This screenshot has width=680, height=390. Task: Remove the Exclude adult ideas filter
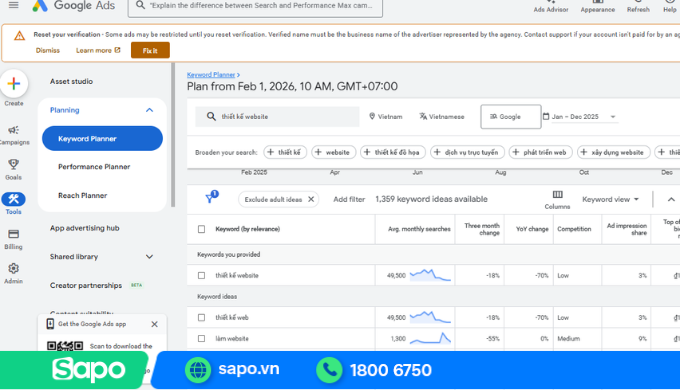[311, 199]
